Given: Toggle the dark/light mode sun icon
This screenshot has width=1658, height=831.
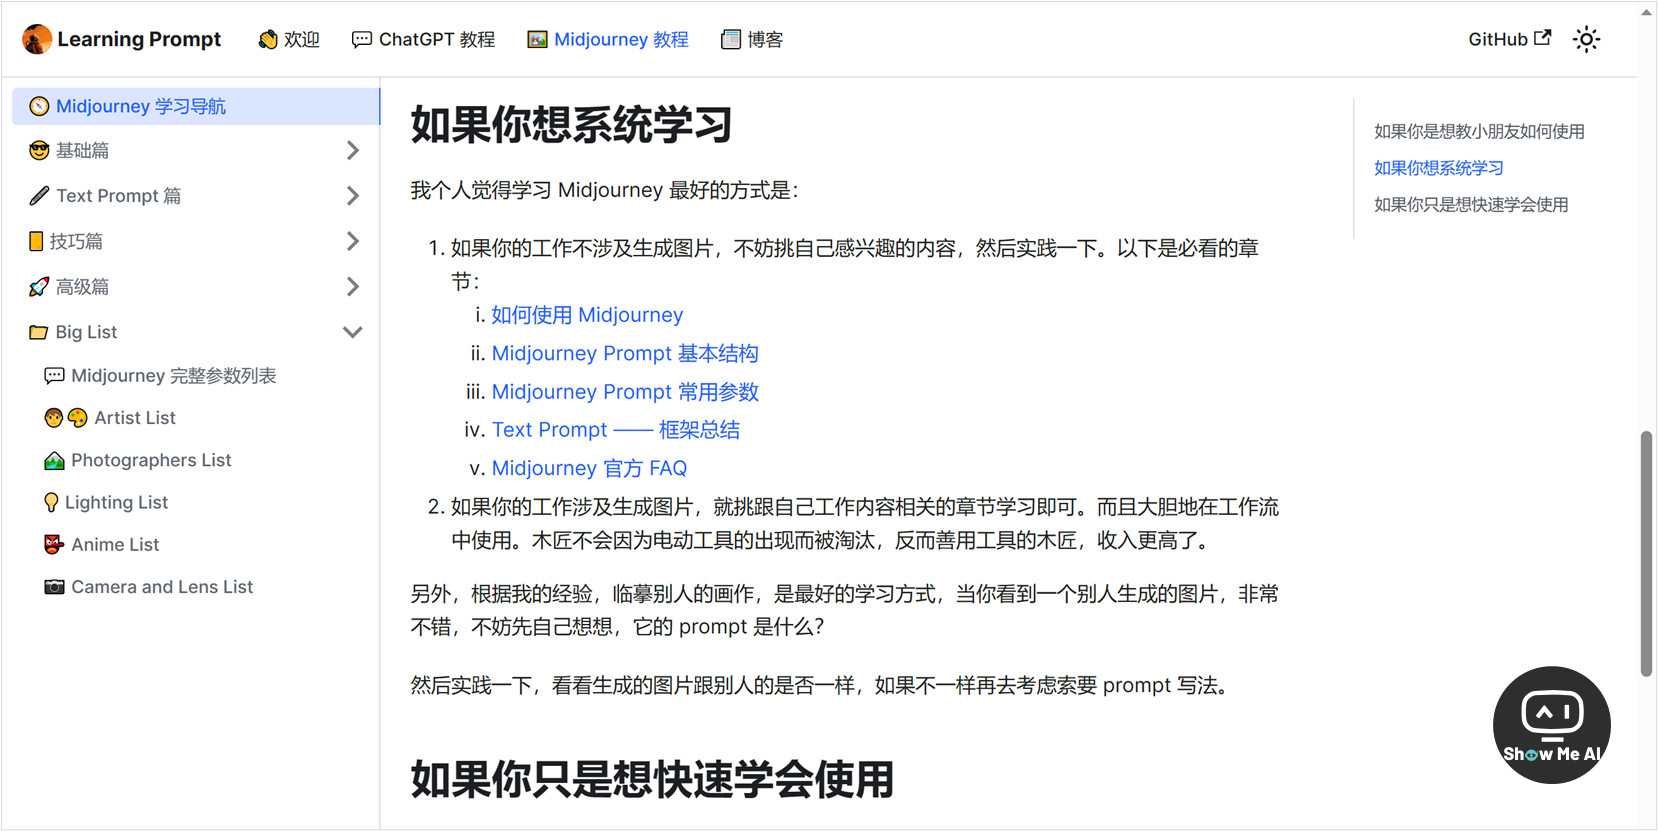Looking at the screenshot, I should 1586,39.
